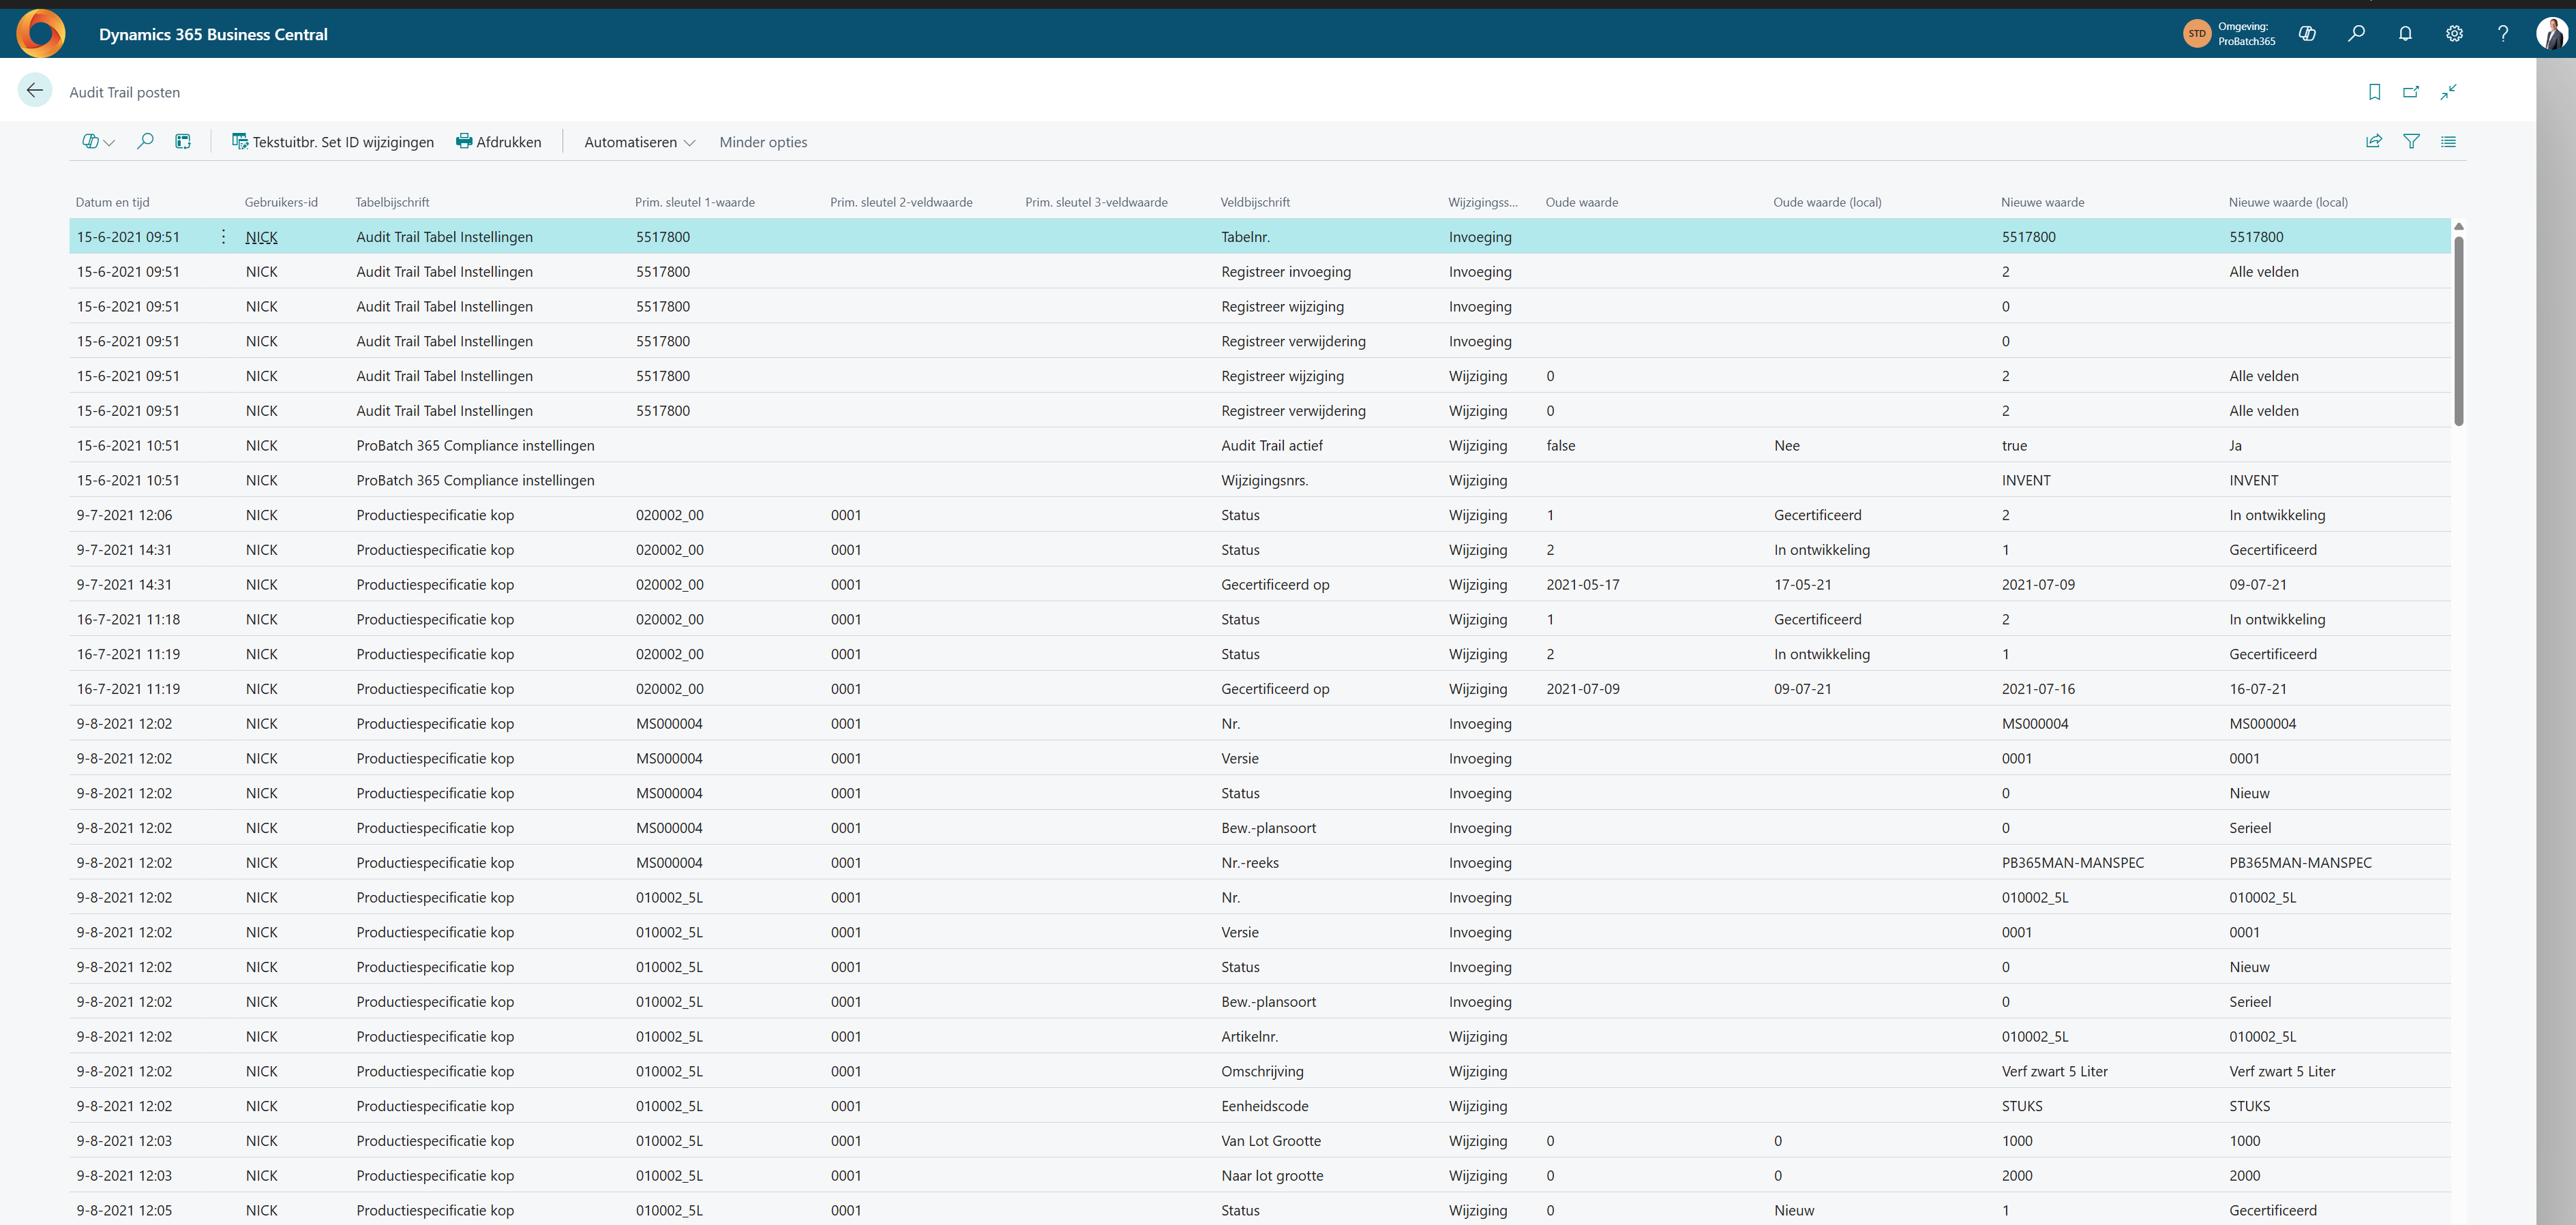Sort by Gebruikers-id column header
Viewport: 2576px width, 1225px height.
(x=281, y=202)
